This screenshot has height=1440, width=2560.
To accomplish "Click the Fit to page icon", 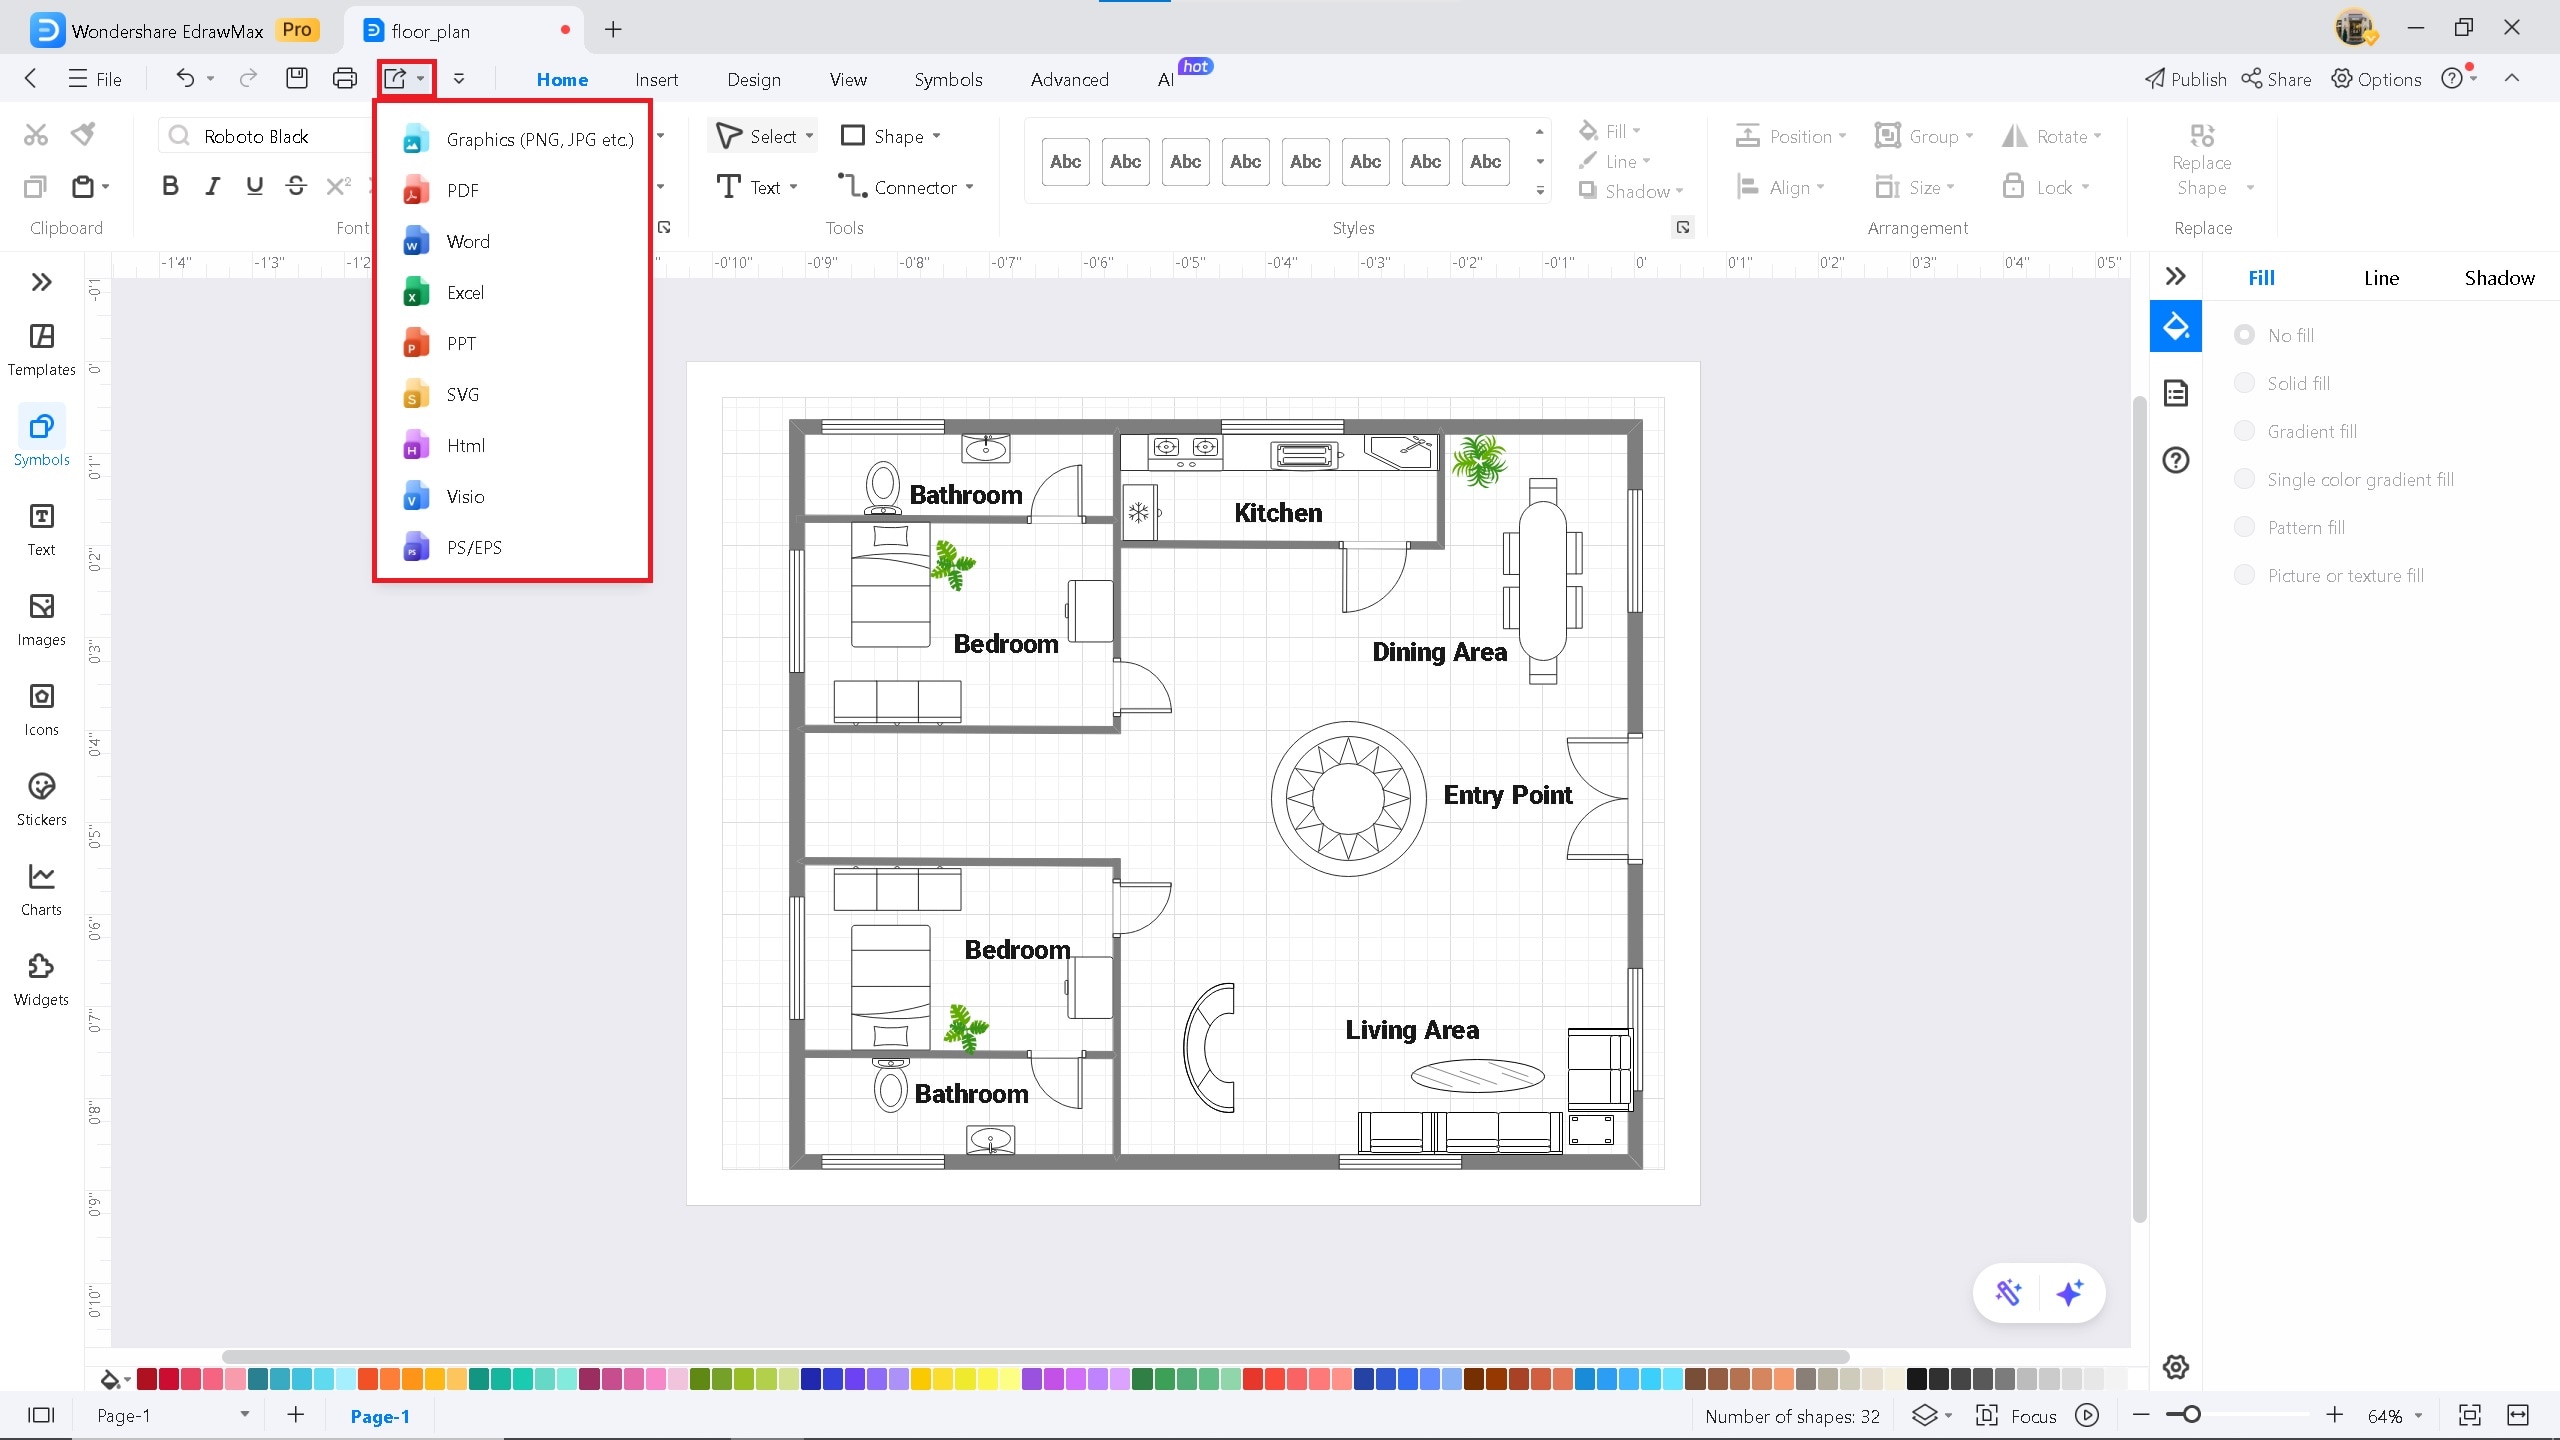I will (2470, 1415).
